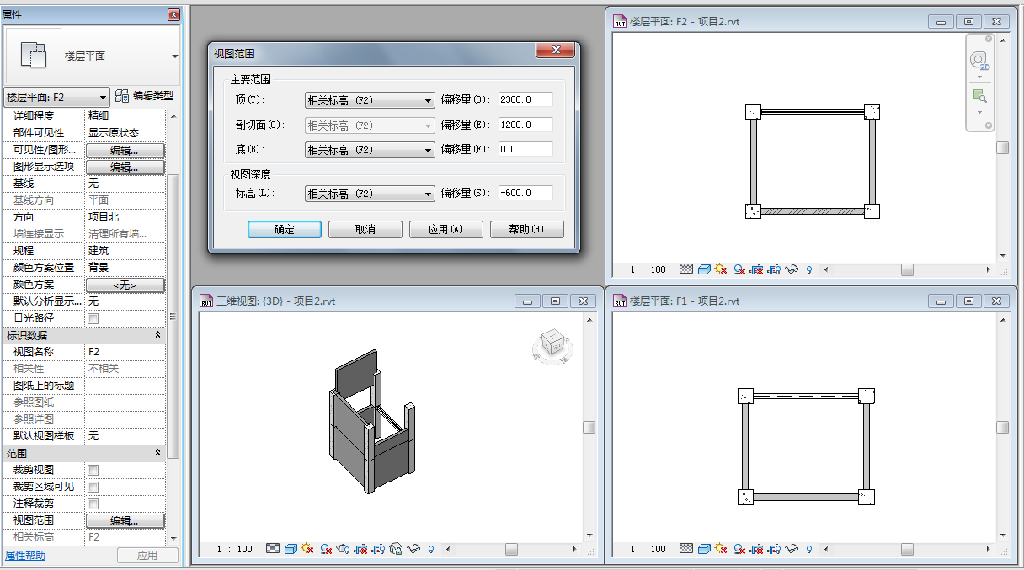1024x570 pixels.
Task: Activate zoom region tool in F2 navigation bar
Action: (x=979, y=96)
